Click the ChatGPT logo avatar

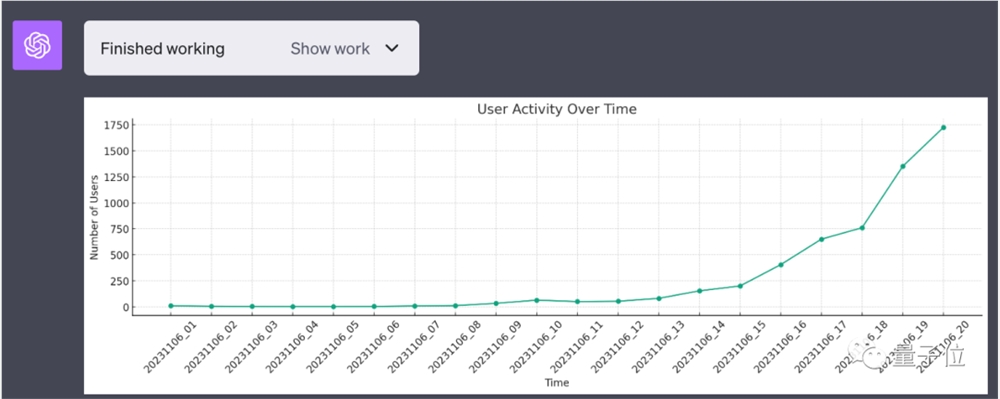pos(38,45)
